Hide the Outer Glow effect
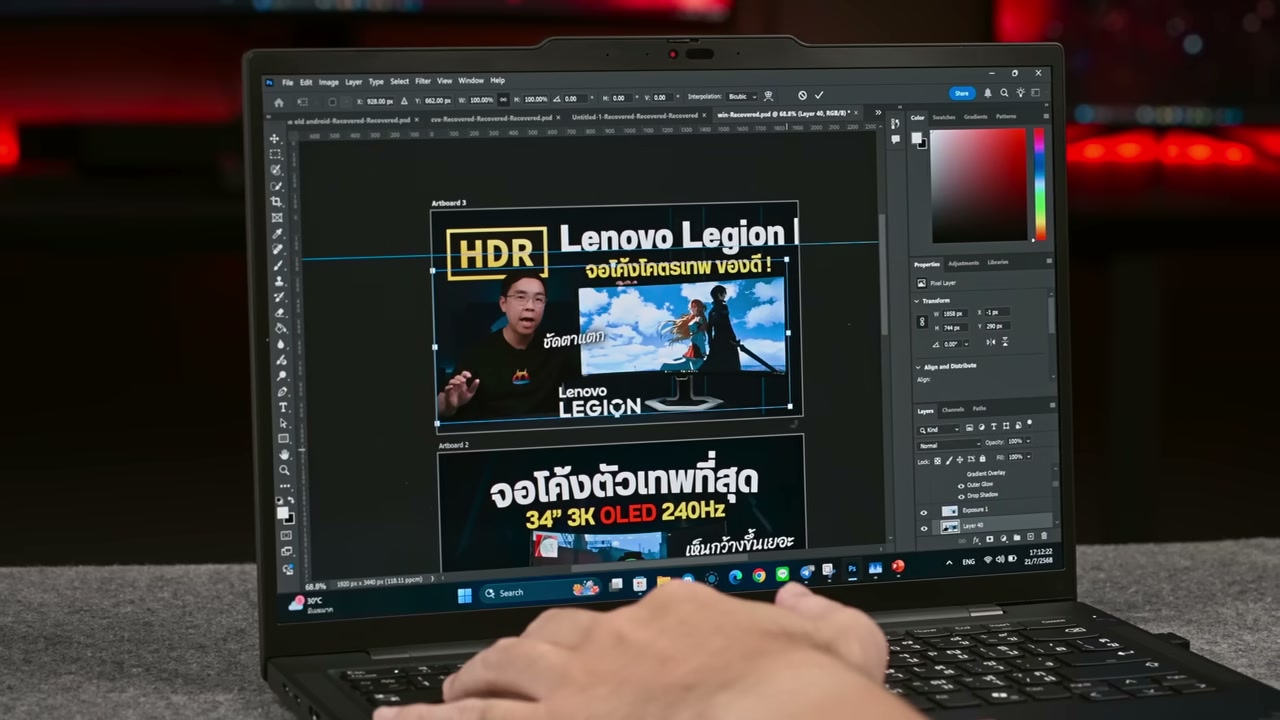The height and width of the screenshot is (720, 1280). pyautogui.click(x=961, y=485)
